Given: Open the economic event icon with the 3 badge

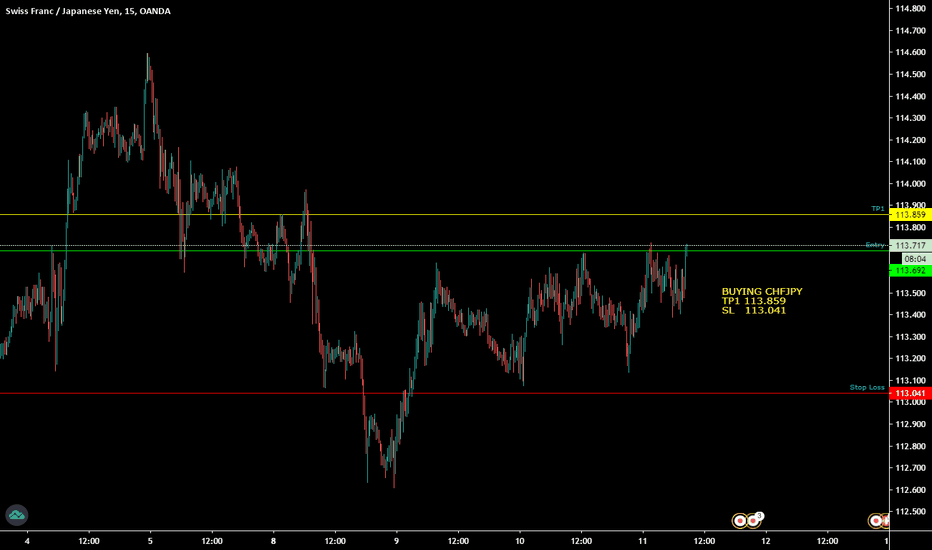Looking at the screenshot, I should coord(754,521).
